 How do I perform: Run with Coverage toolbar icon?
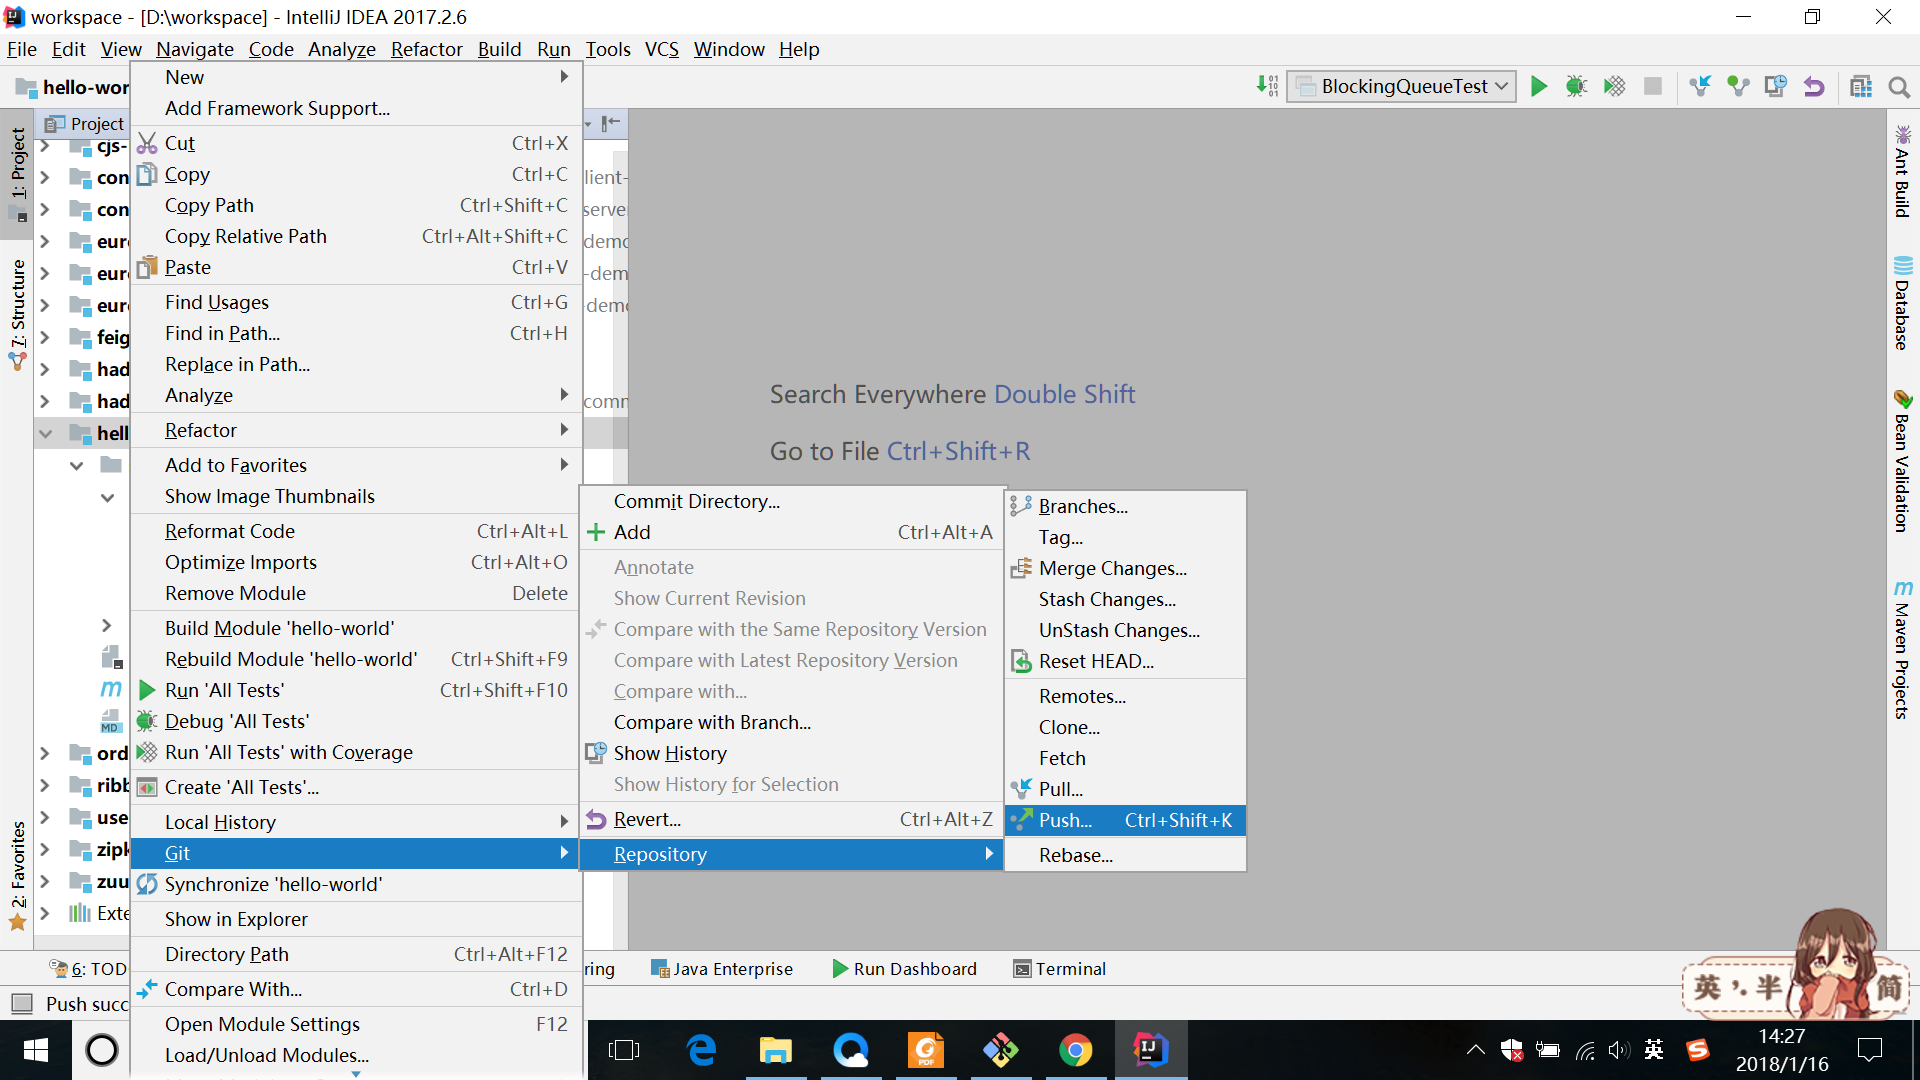(1614, 87)
